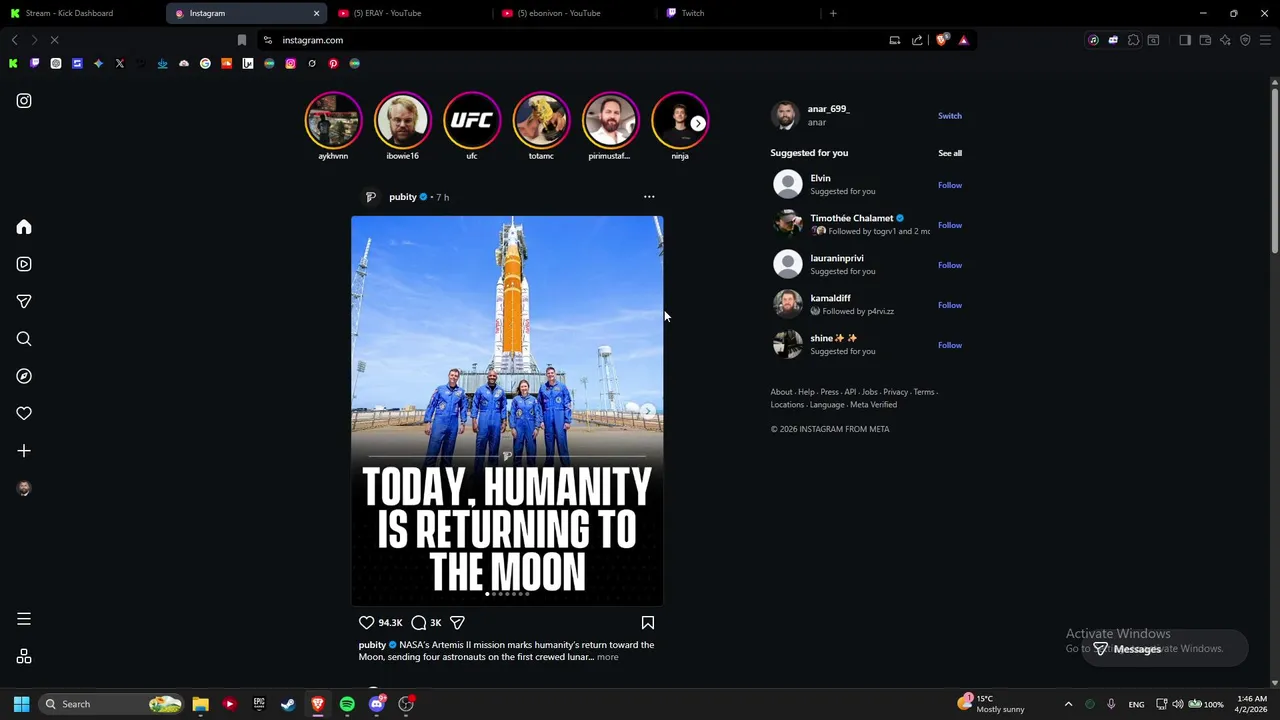Open comments on the pubity post

click(419, 622)
